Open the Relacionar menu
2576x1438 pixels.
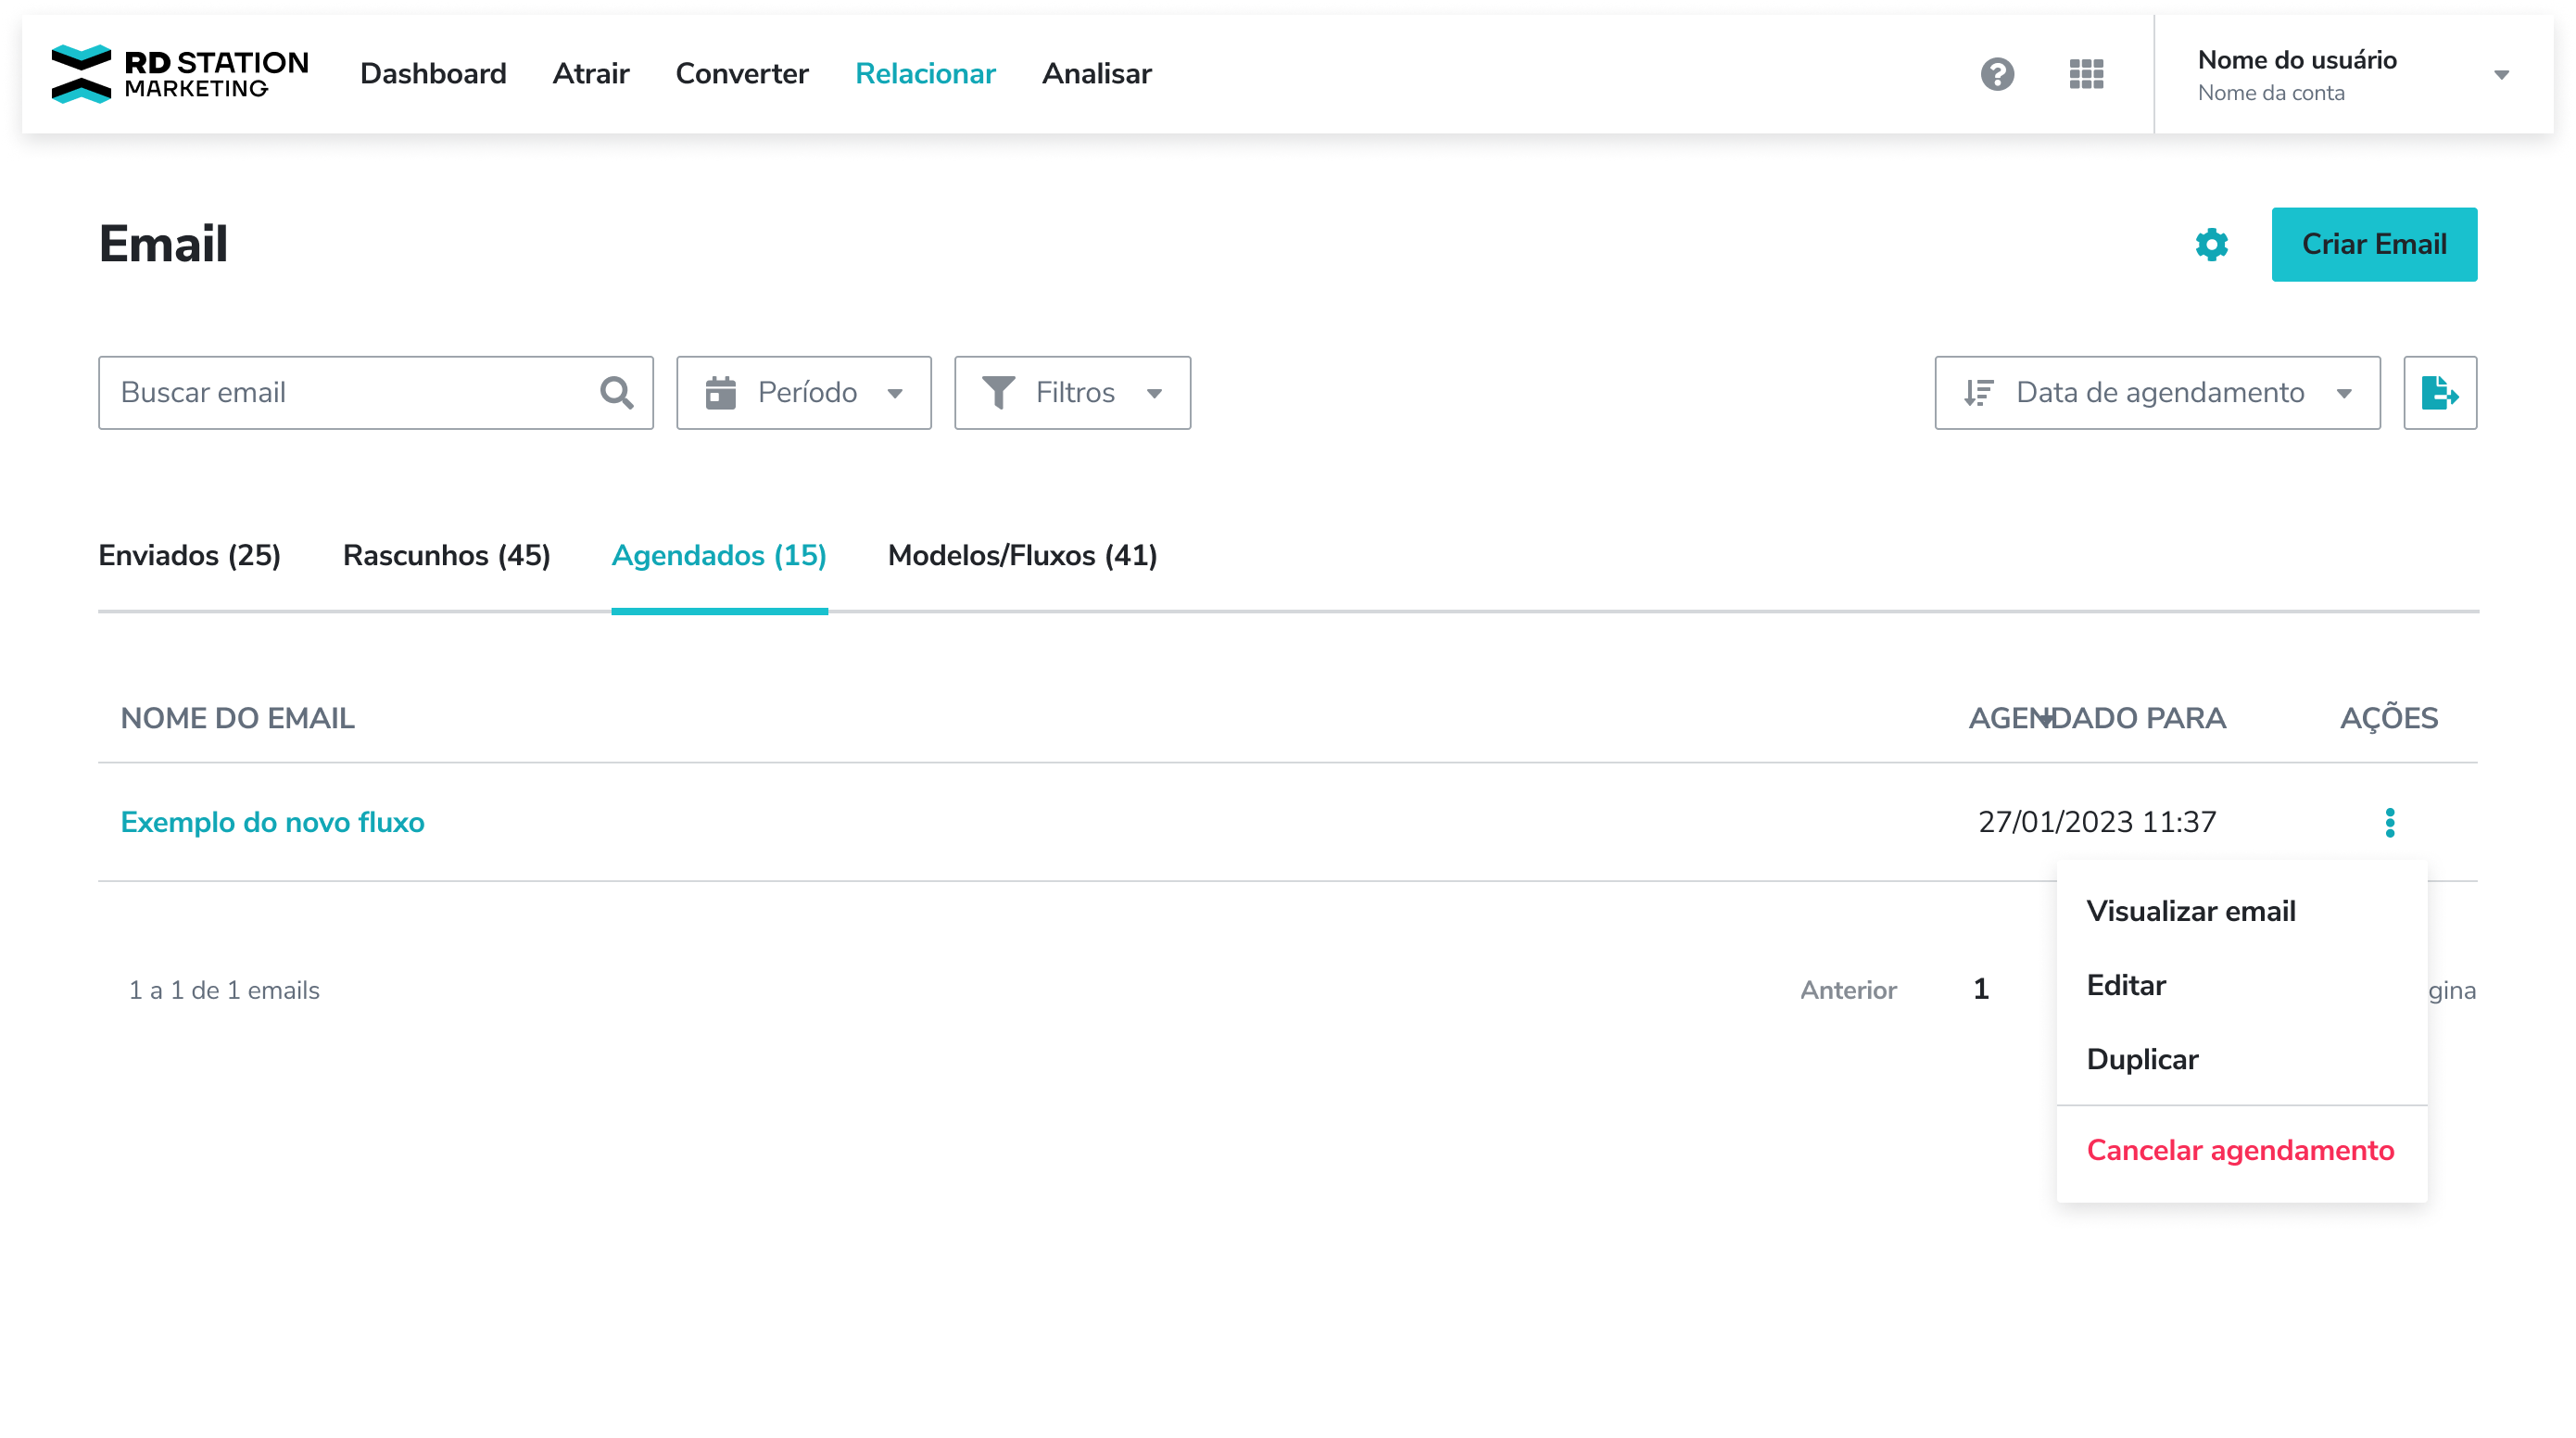[925, 74]
